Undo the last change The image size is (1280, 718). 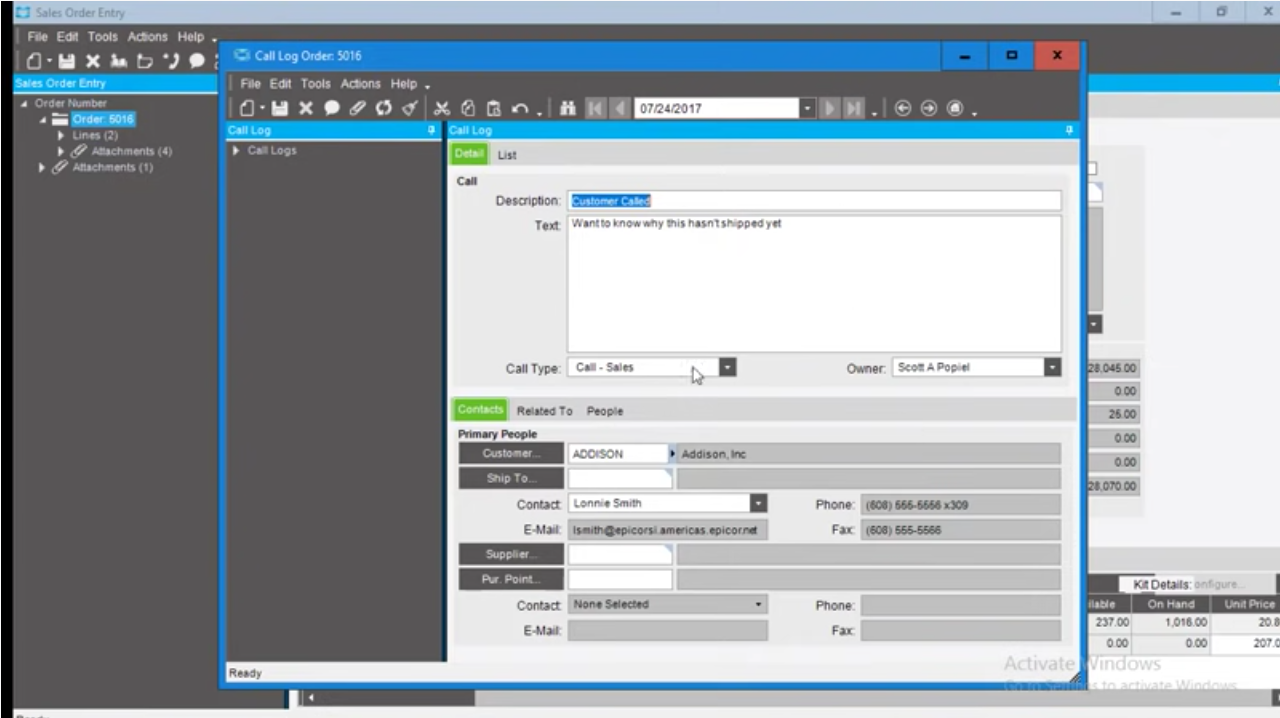tap(519, 108)
